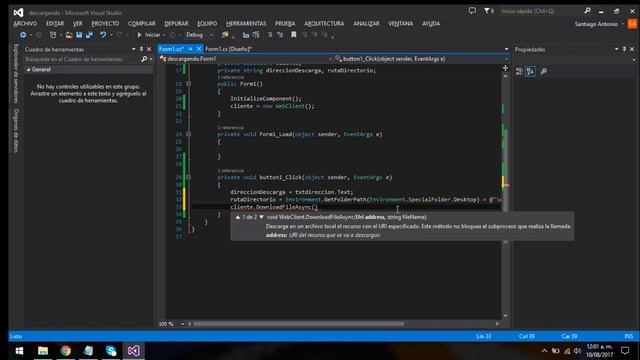The width and height of the screenshot is (640, 360).
Task: Open the ARQUITECTURA menu
Action: coord(324,24)
